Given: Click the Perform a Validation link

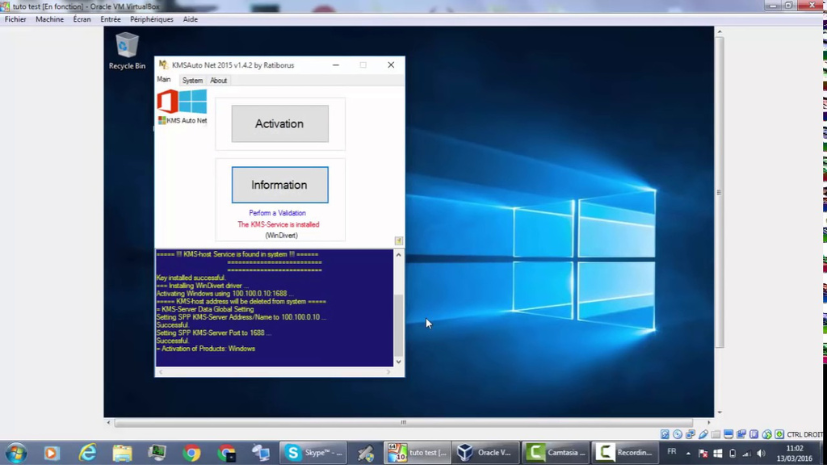Looking at the screenshot, I should (277, 213).
